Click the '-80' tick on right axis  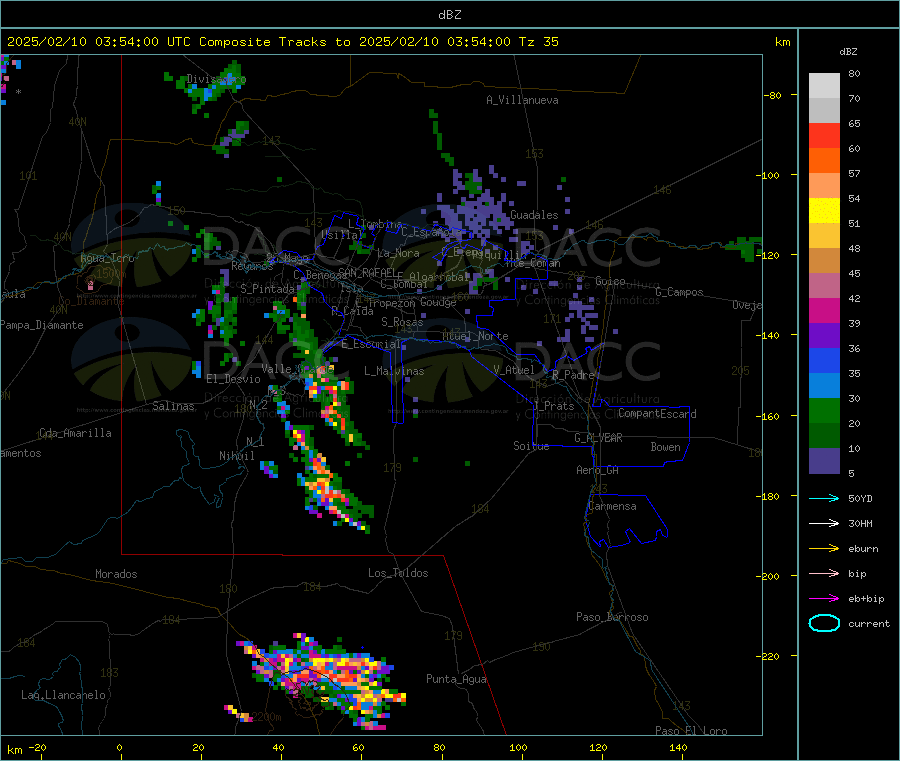point(773,95)
